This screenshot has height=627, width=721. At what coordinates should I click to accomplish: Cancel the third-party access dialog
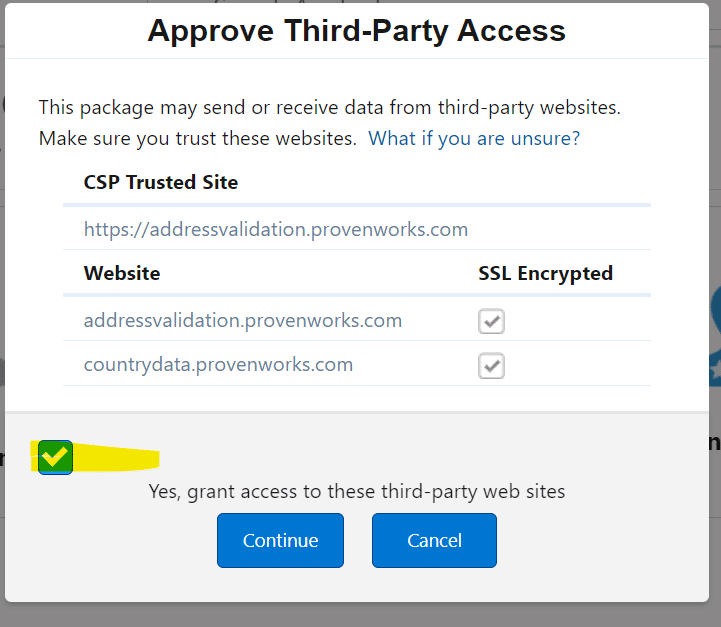434,540
